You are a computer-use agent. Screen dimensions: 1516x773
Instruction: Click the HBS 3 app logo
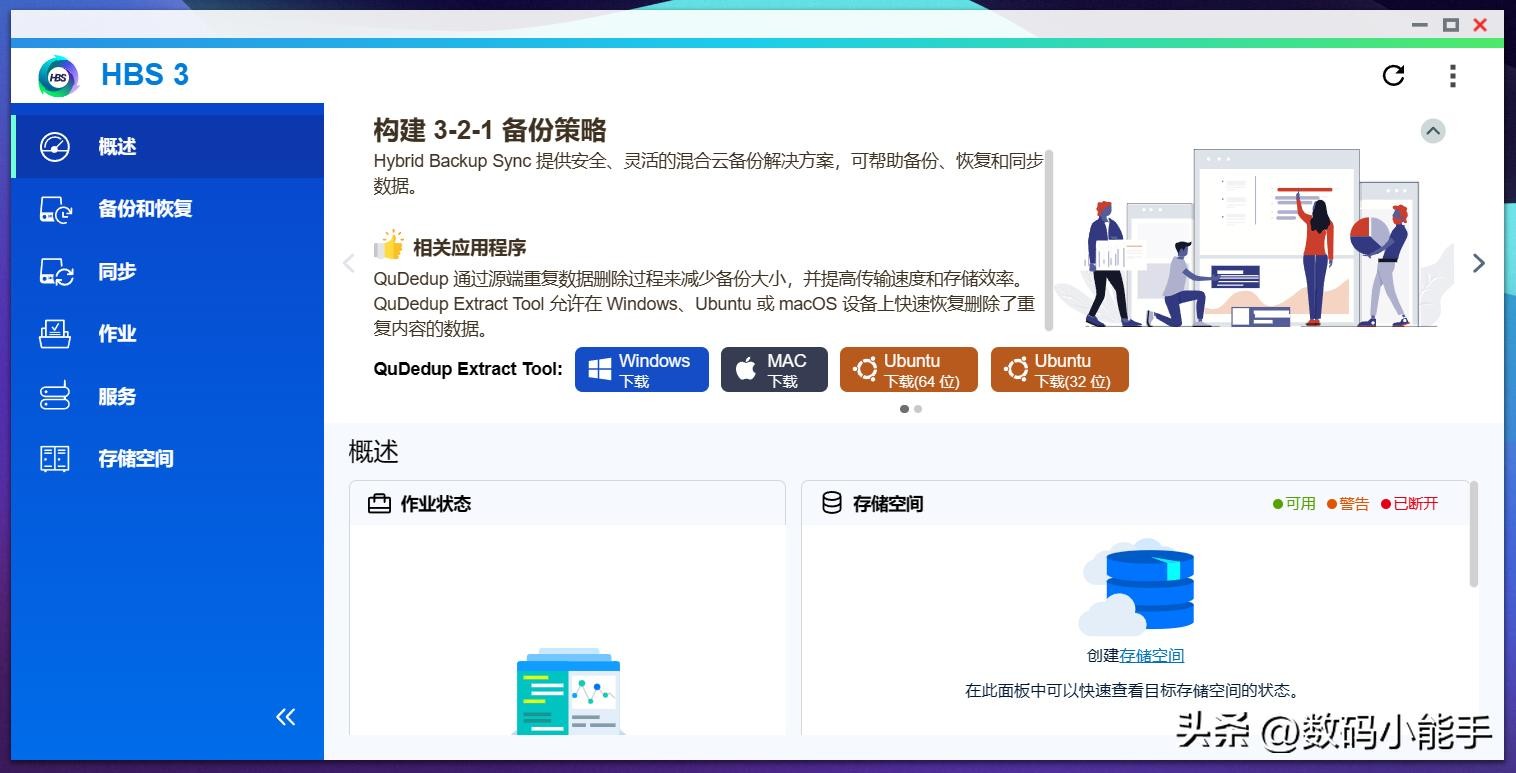(58, 76)
